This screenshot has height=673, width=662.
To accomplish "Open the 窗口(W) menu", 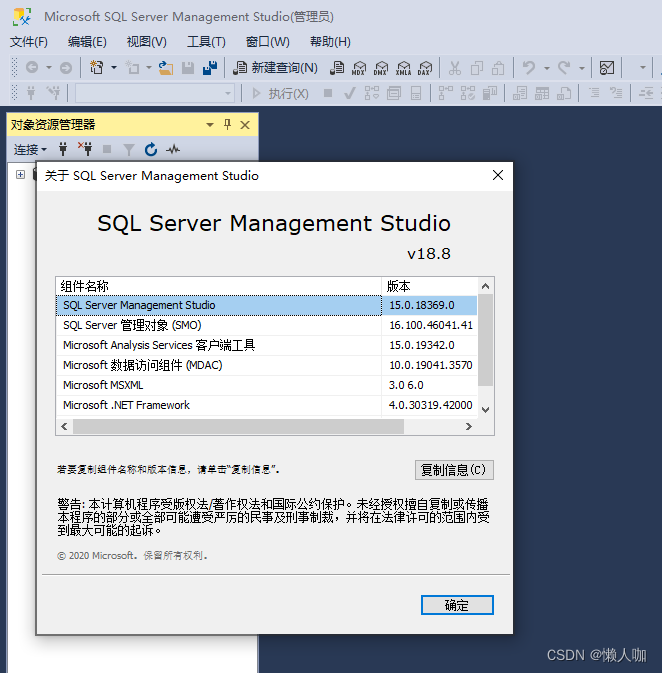I will 267,42.
